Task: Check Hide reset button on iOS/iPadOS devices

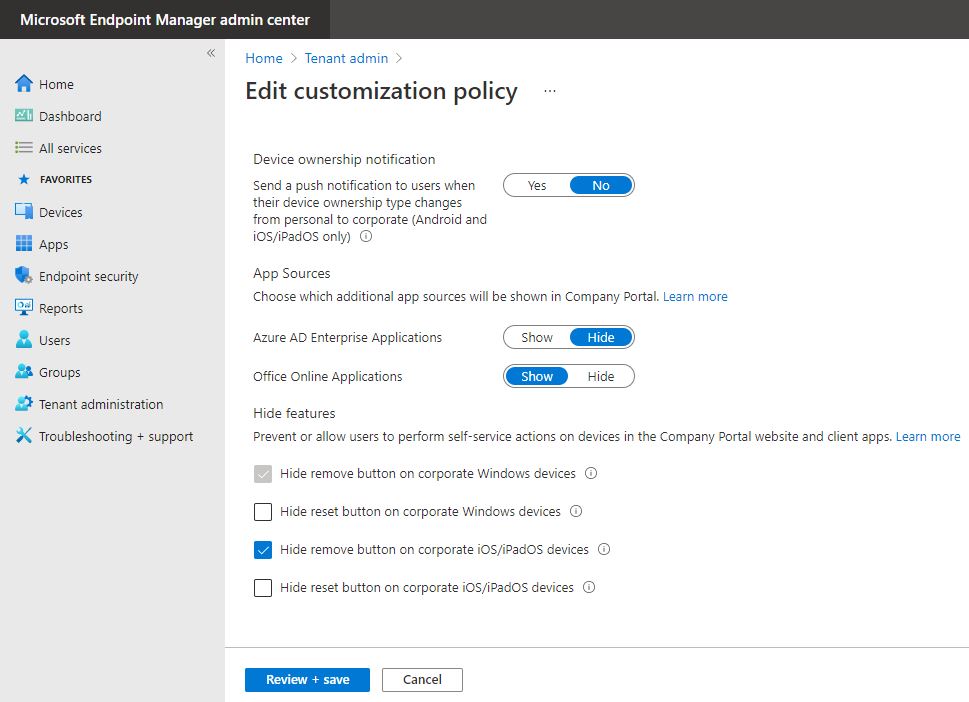Action: pos(263,588)
